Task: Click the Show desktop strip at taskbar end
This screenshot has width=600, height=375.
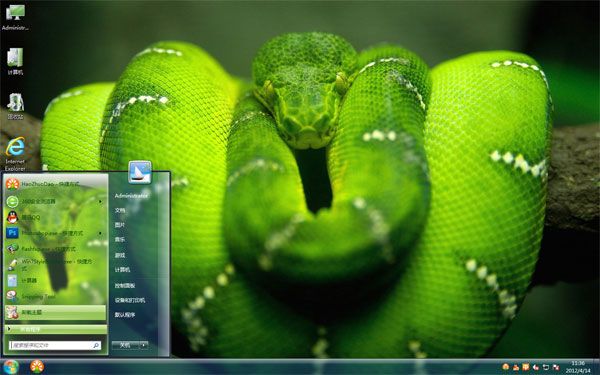Action: click(597, 367)
